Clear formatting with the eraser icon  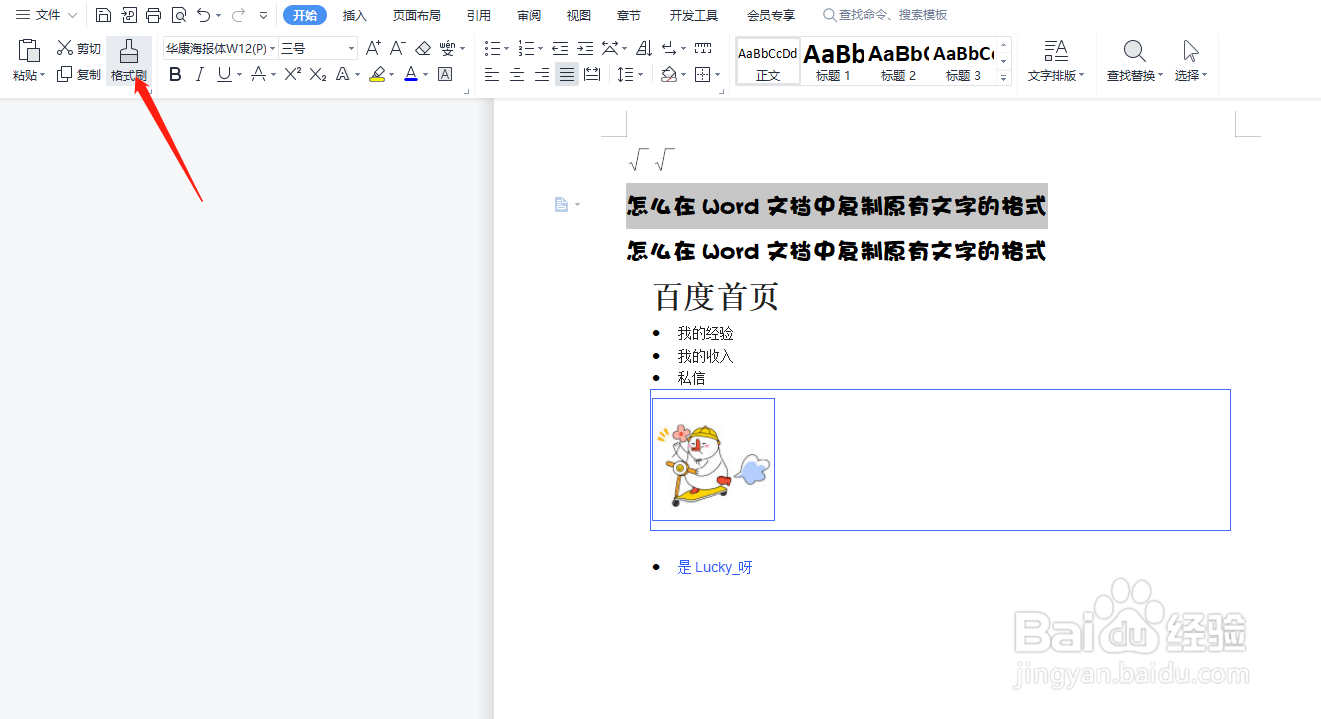(x=423, y=48)
